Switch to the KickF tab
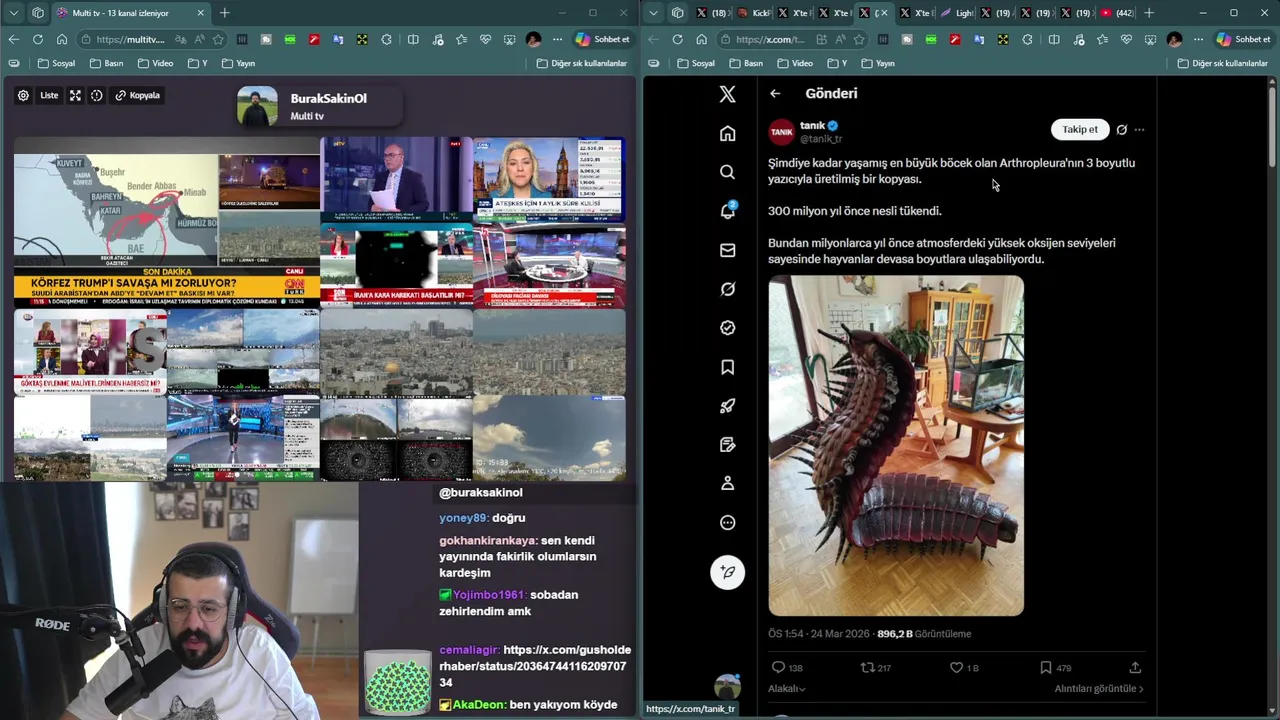The height and width of the screenshot is (720, 1280). [x=754, y=13]
